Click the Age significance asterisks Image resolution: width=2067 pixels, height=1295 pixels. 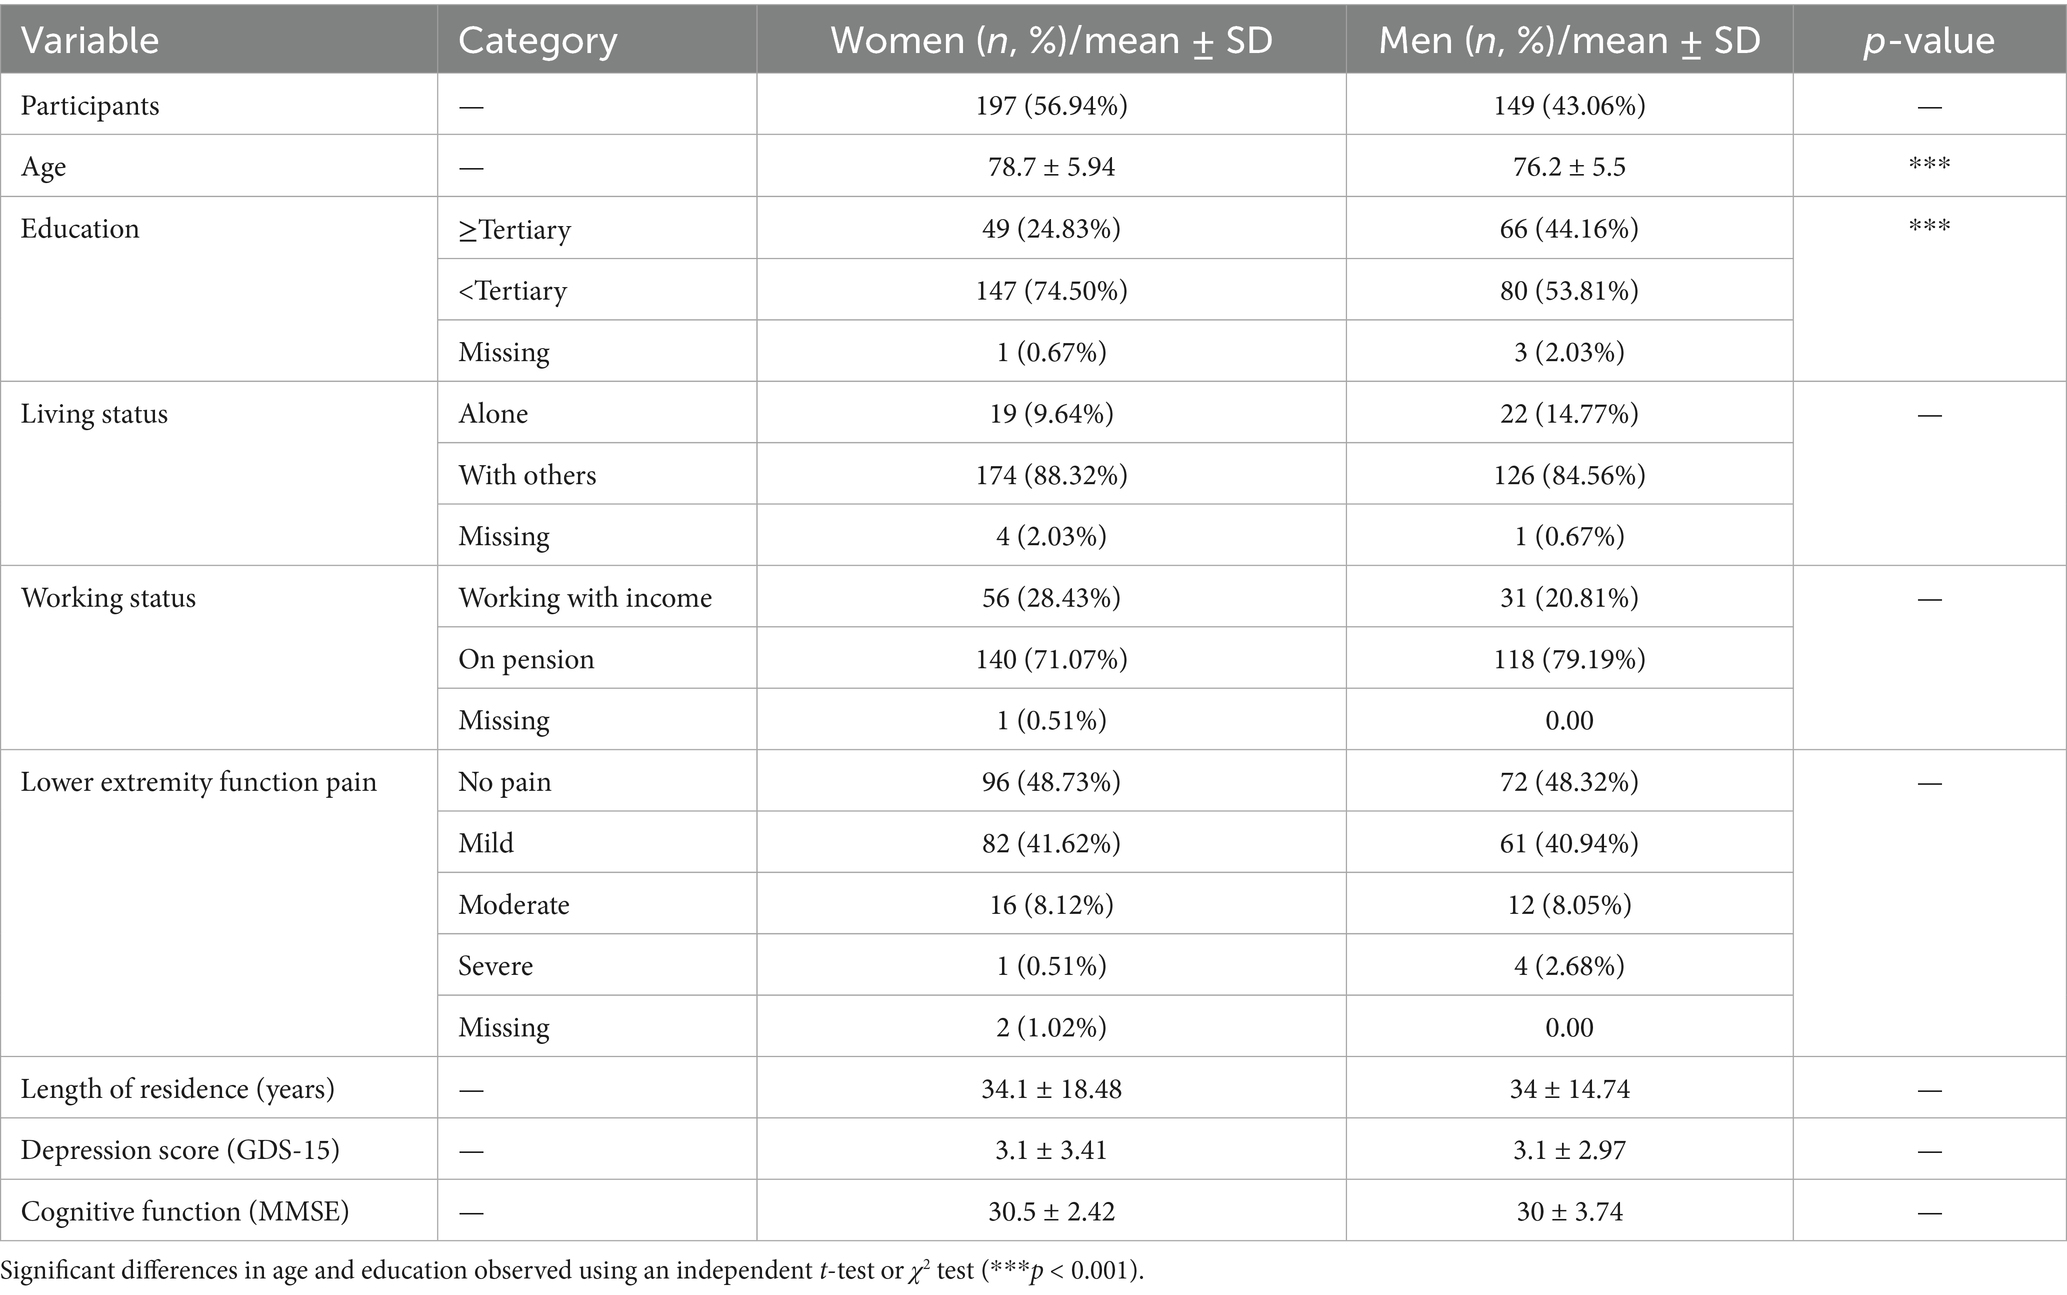point(1929,164)
